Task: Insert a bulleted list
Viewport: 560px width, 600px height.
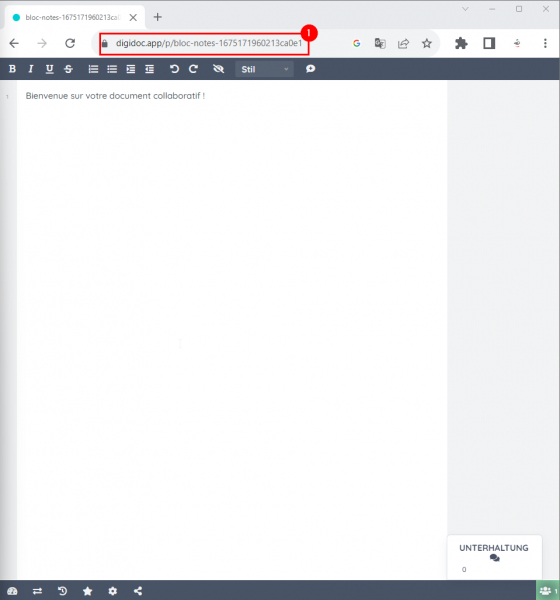Action: (x=112, y=69)
